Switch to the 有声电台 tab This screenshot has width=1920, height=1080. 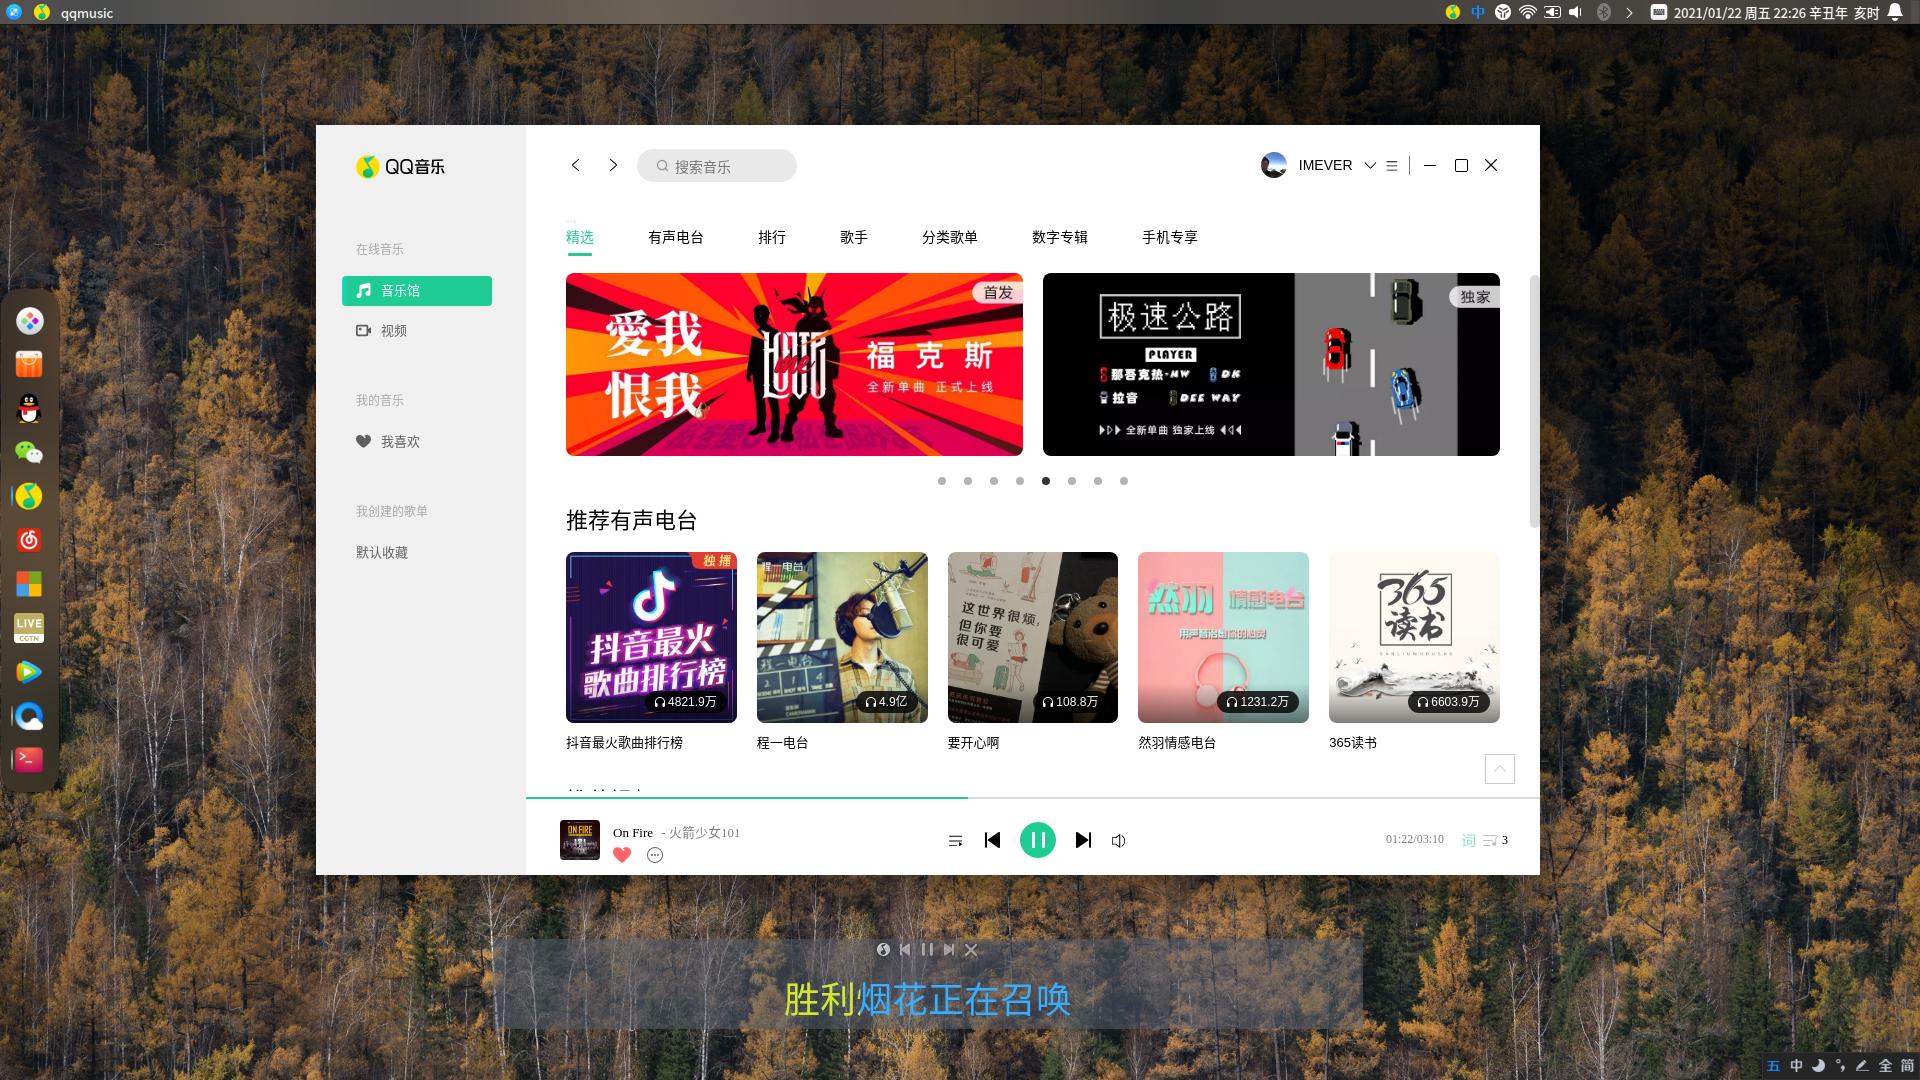pyautogui.click(x=676, y=237)
